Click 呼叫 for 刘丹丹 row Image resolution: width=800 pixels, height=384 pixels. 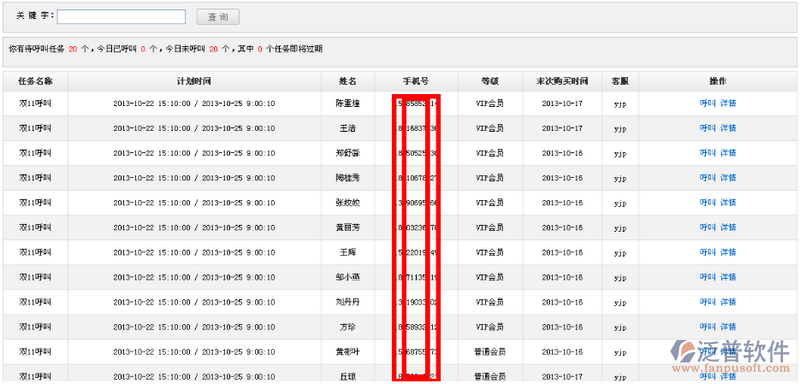click(x=708, y=302)
